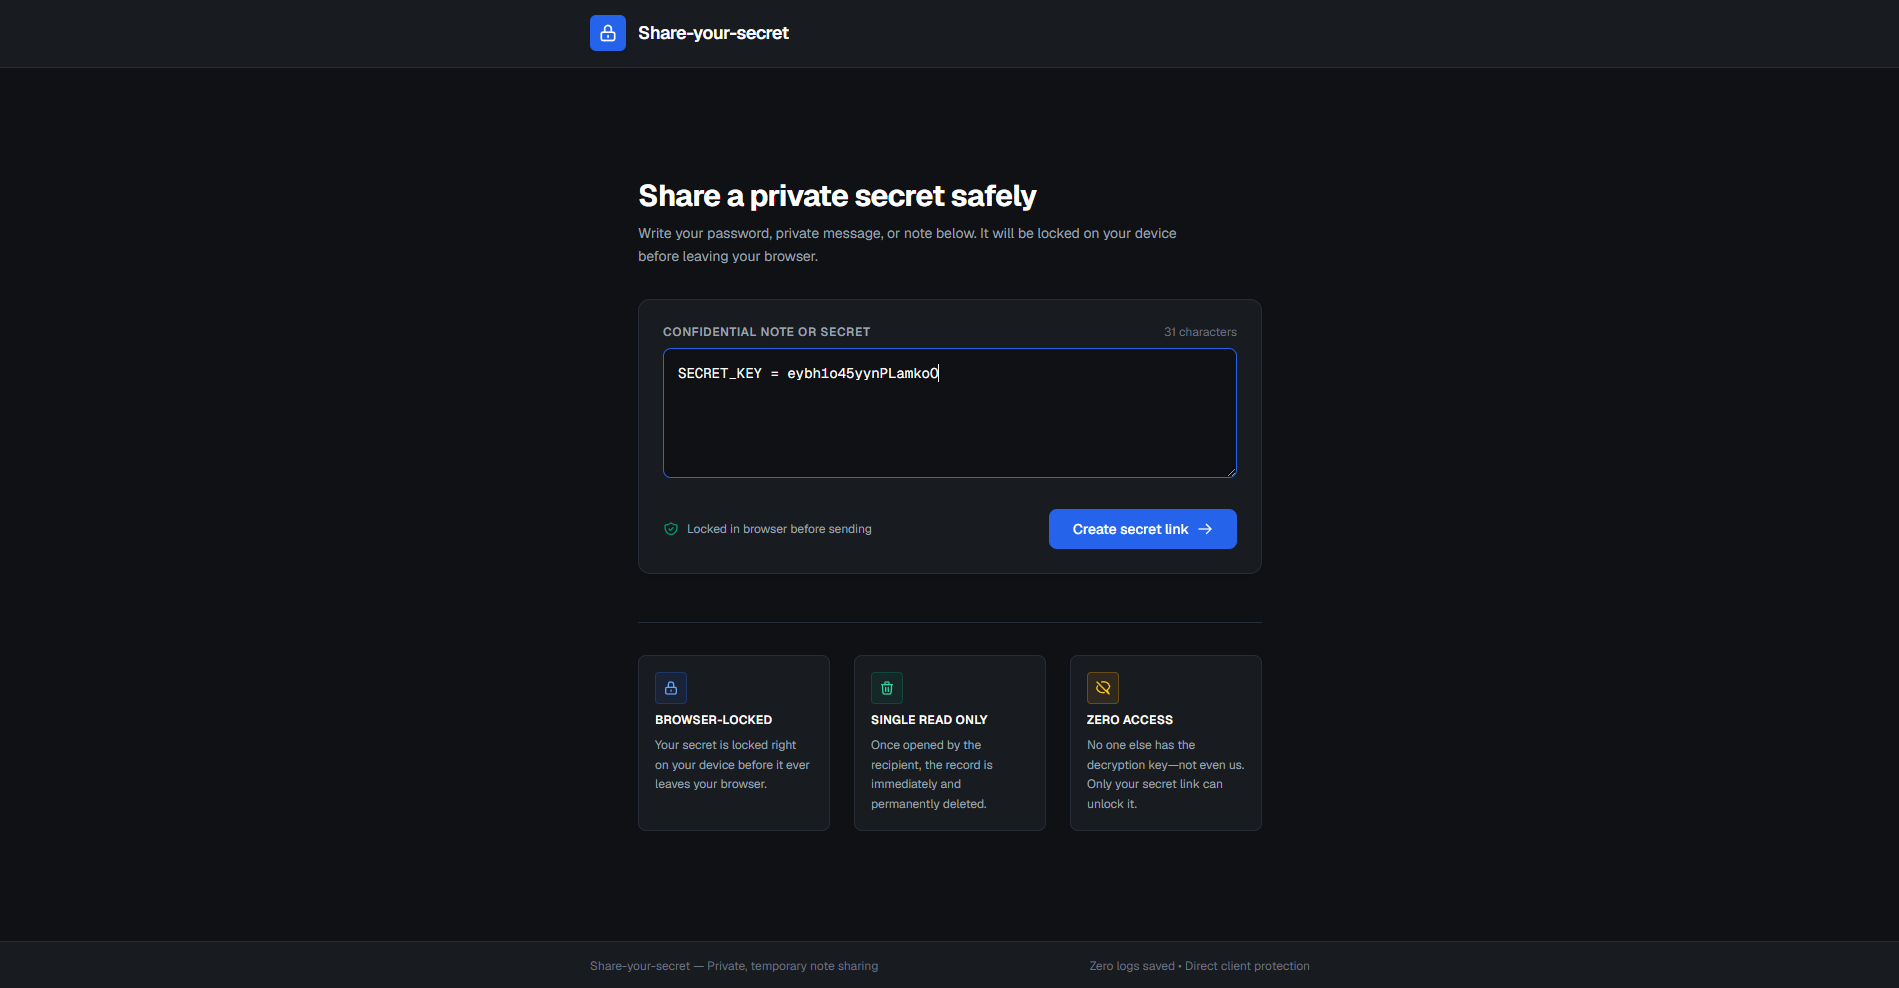Click the green shield check icon
1899x988 pixels.
[671, 529]
